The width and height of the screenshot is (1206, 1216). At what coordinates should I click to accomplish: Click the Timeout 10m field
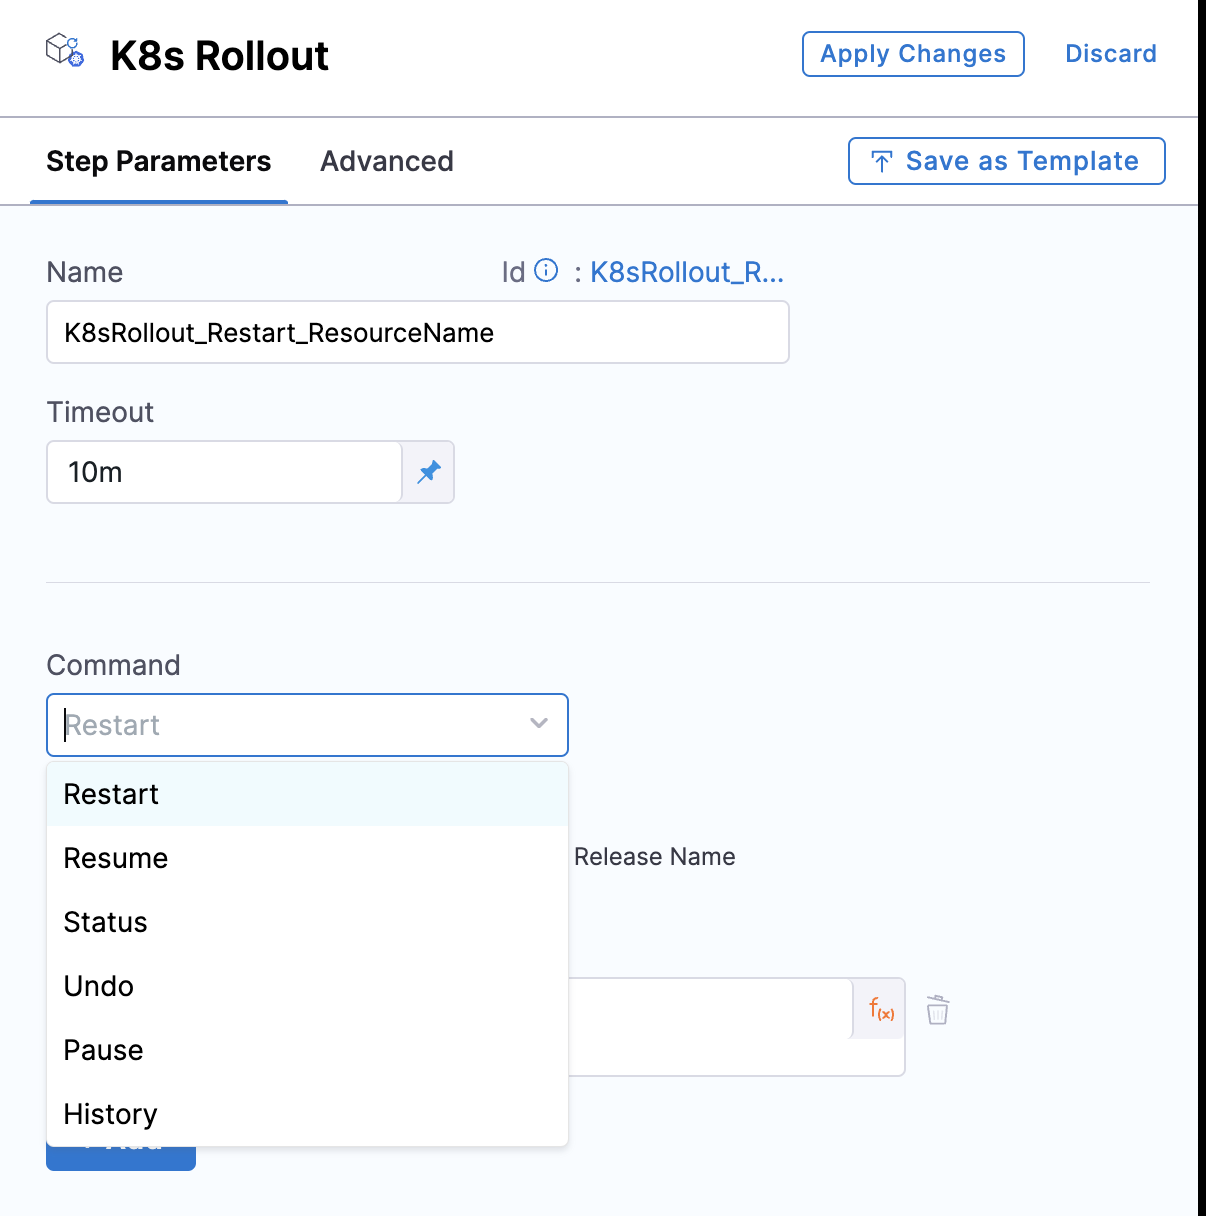[224, 472]
